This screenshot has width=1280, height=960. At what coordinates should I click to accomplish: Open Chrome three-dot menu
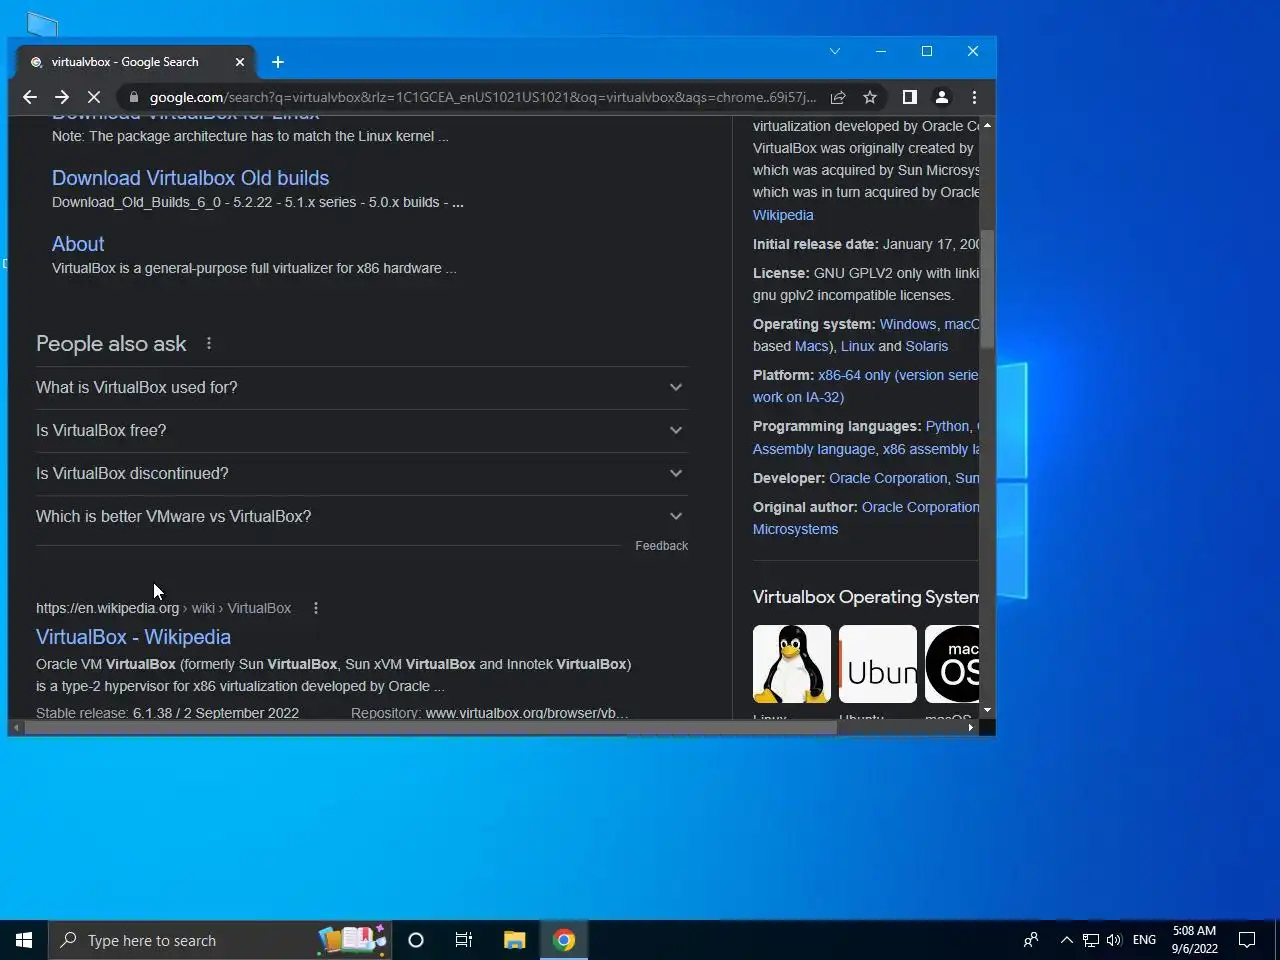[974, 97]
